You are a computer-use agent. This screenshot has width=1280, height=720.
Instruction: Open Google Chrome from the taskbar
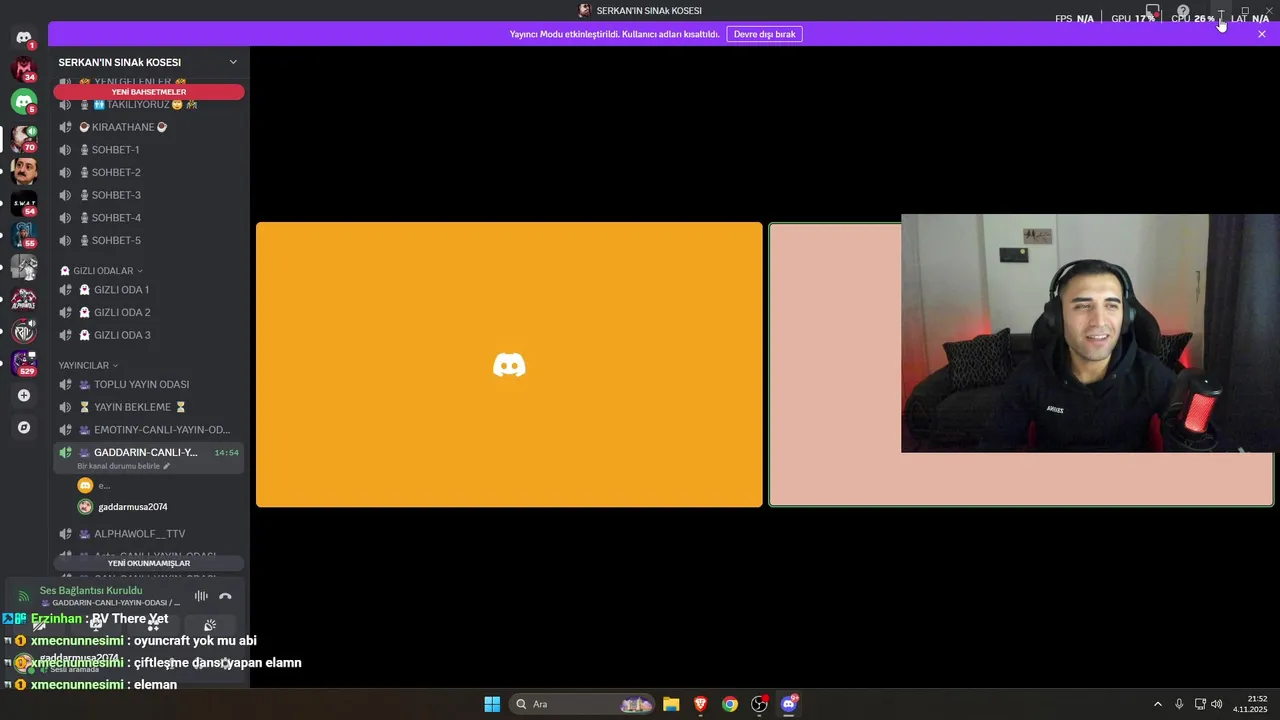(730, 704)
